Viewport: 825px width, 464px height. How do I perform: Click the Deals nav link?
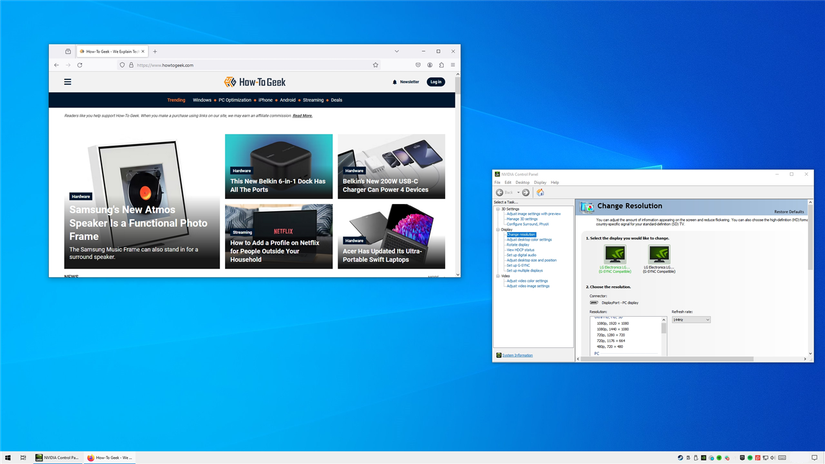tap(336, 100)
